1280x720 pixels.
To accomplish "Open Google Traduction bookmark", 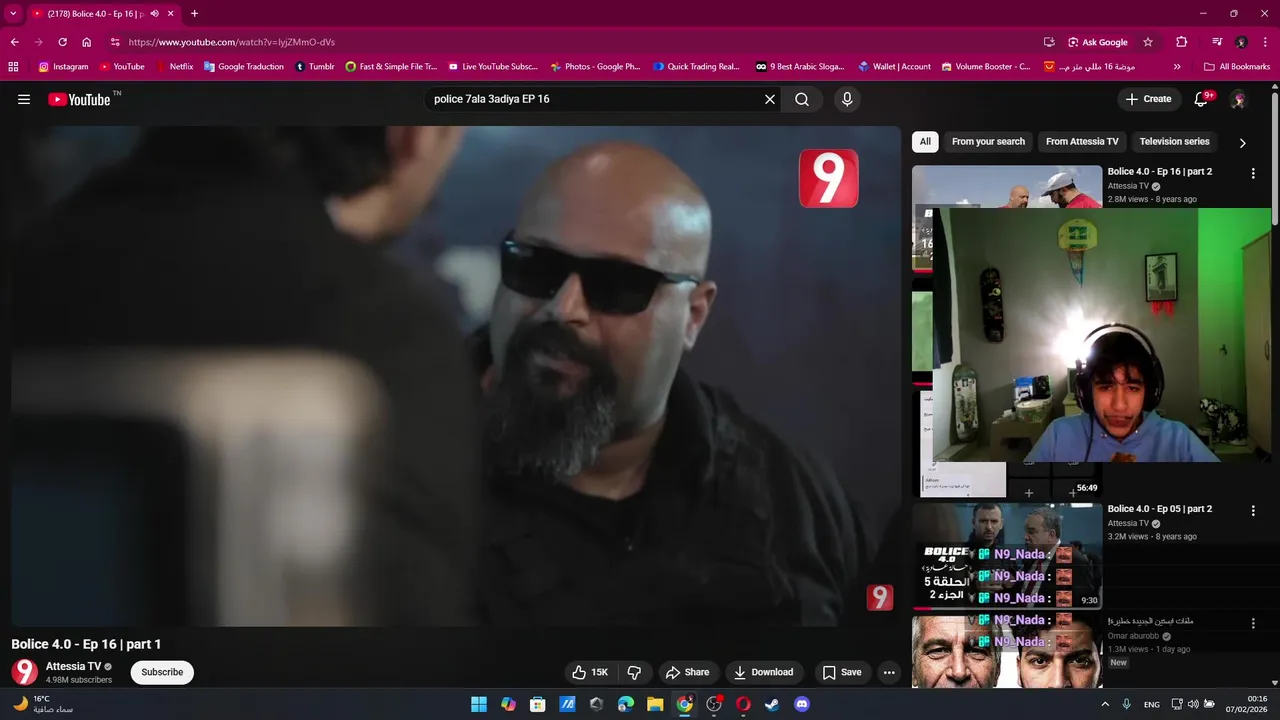I will [243, 67].
